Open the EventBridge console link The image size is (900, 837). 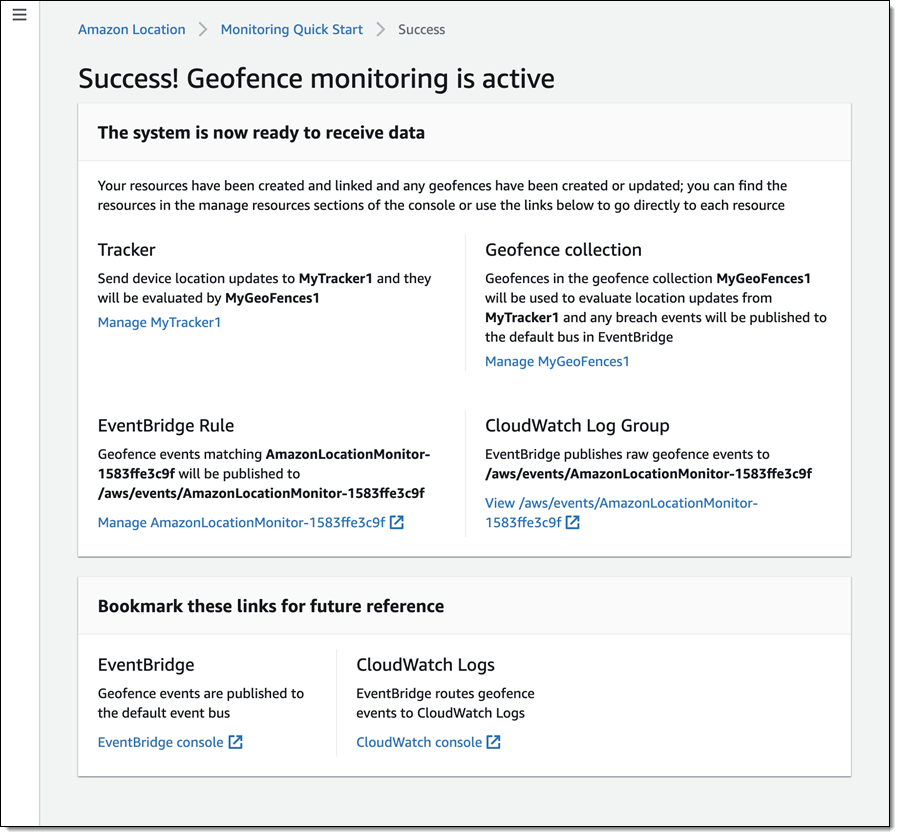click(160, 742)
